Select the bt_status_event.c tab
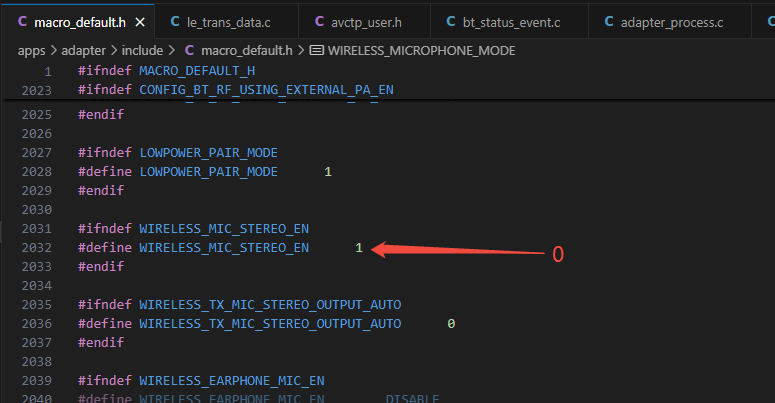 click(509, 22)
